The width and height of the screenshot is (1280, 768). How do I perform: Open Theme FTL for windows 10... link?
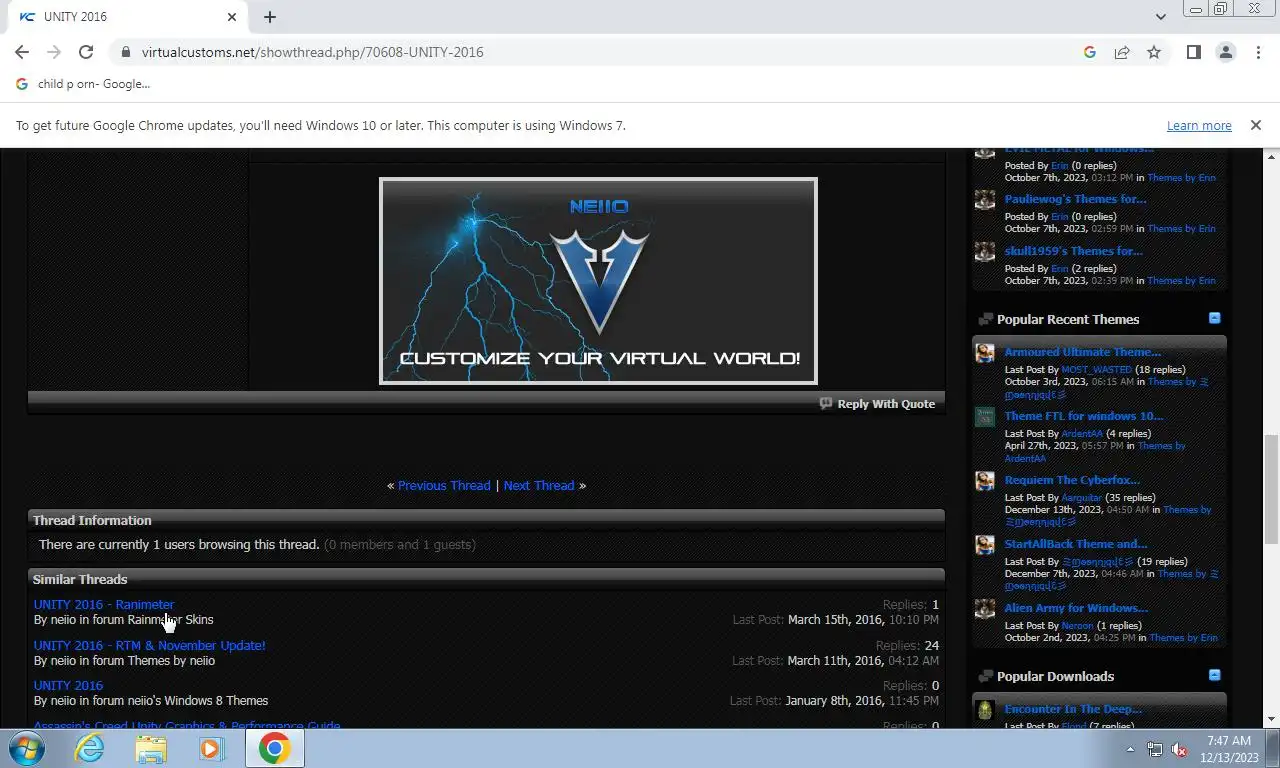[x=1084, y=416]
